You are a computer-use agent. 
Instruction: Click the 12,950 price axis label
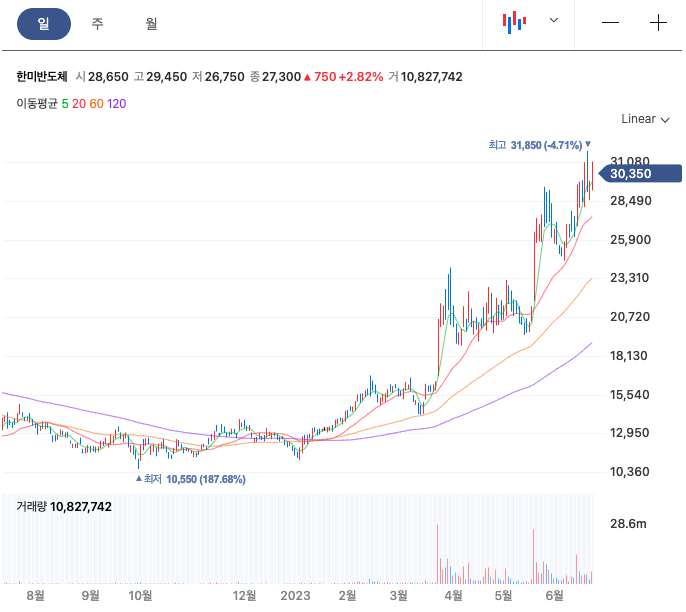click(x=630, y=433)
